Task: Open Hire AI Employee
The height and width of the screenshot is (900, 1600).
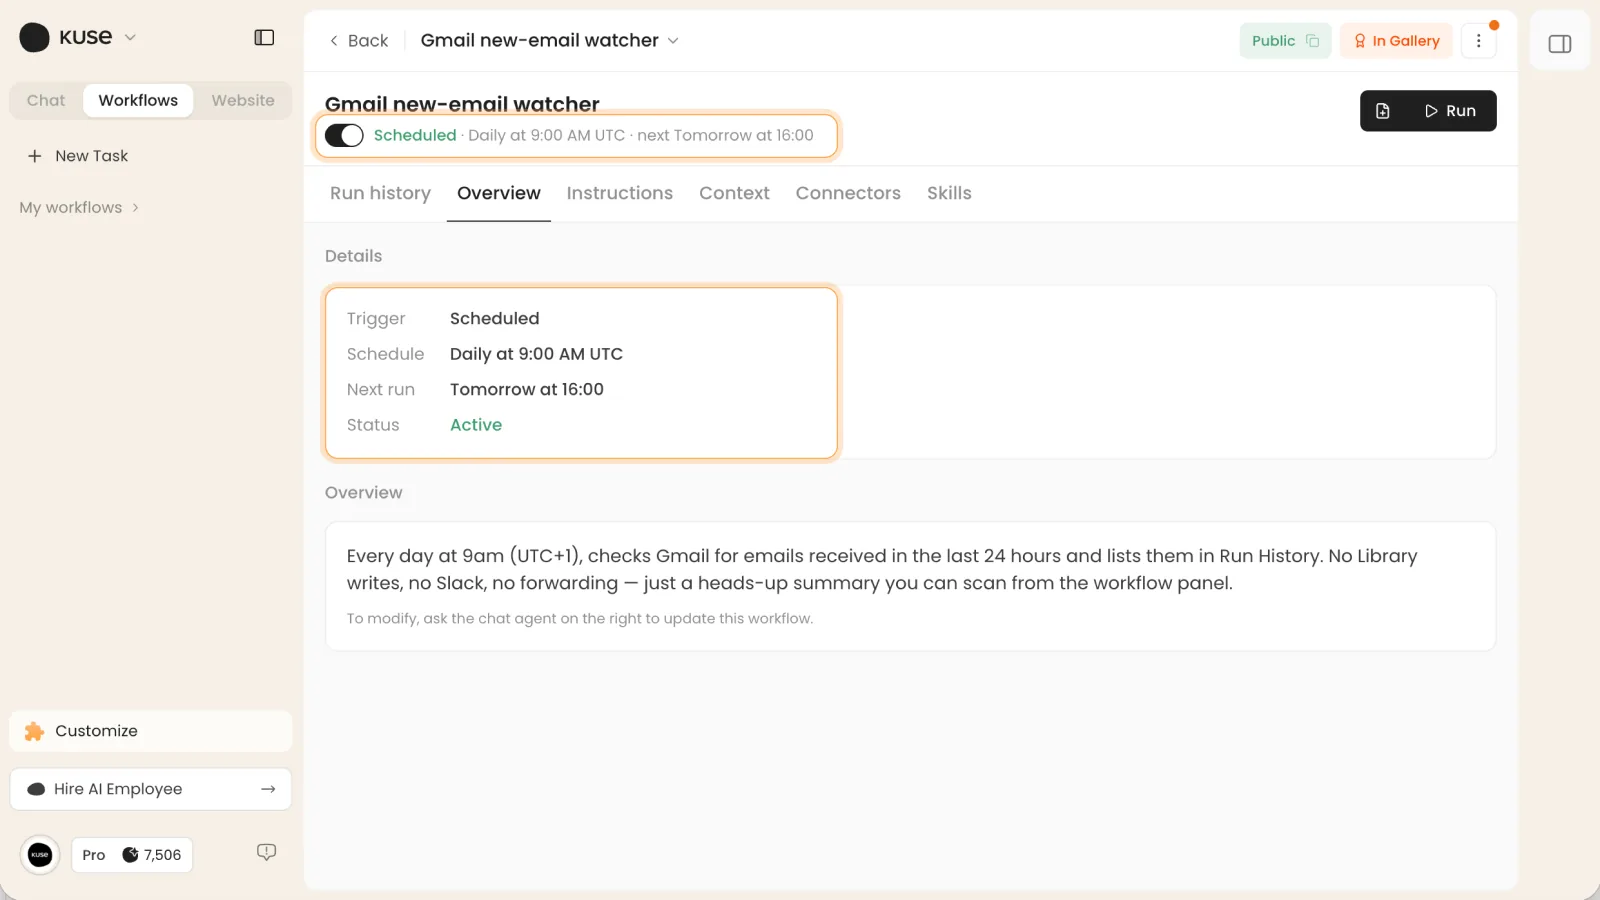Action: pos(151,789)
